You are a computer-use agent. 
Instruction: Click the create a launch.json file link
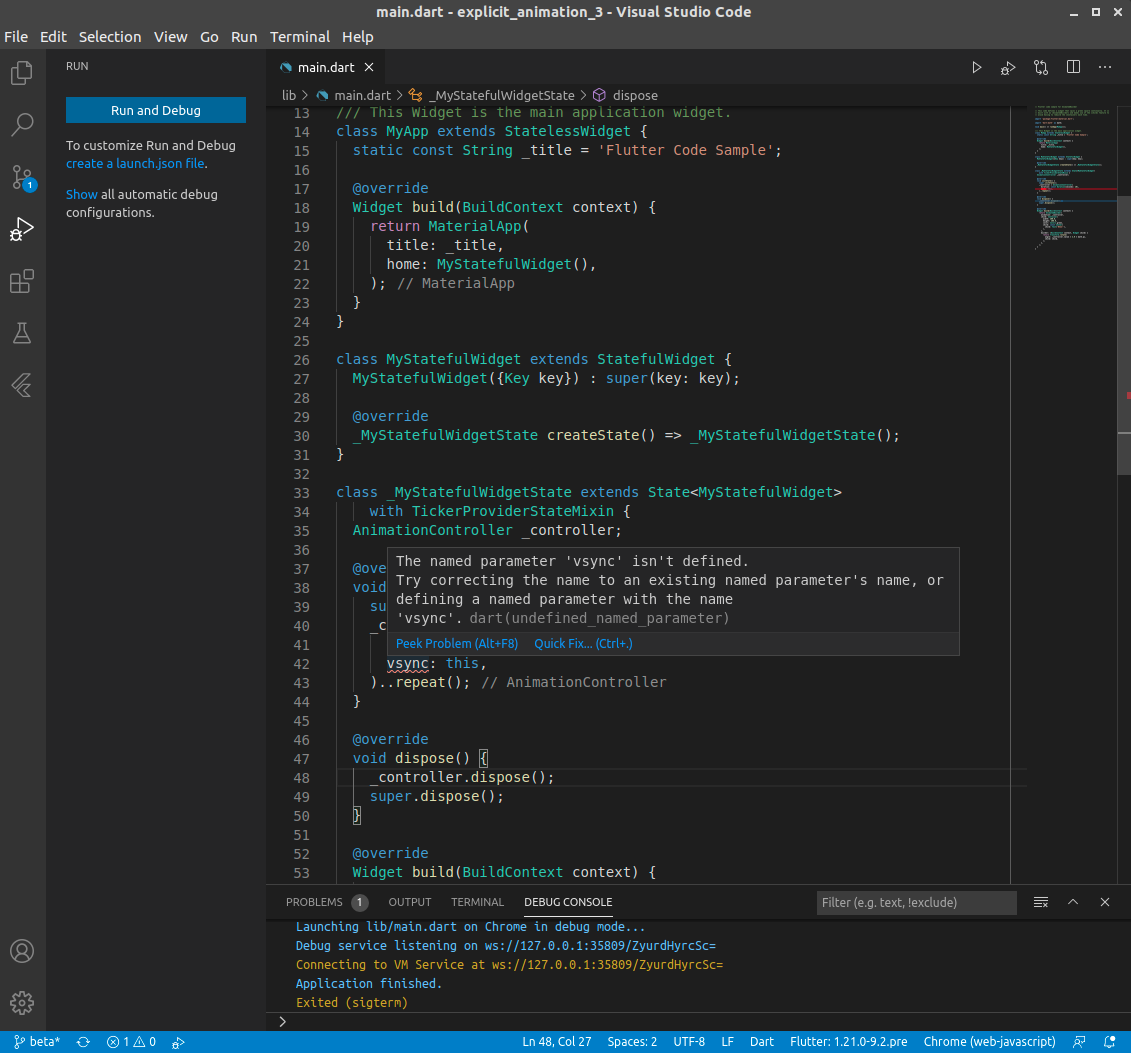click(x=134, y=163)
